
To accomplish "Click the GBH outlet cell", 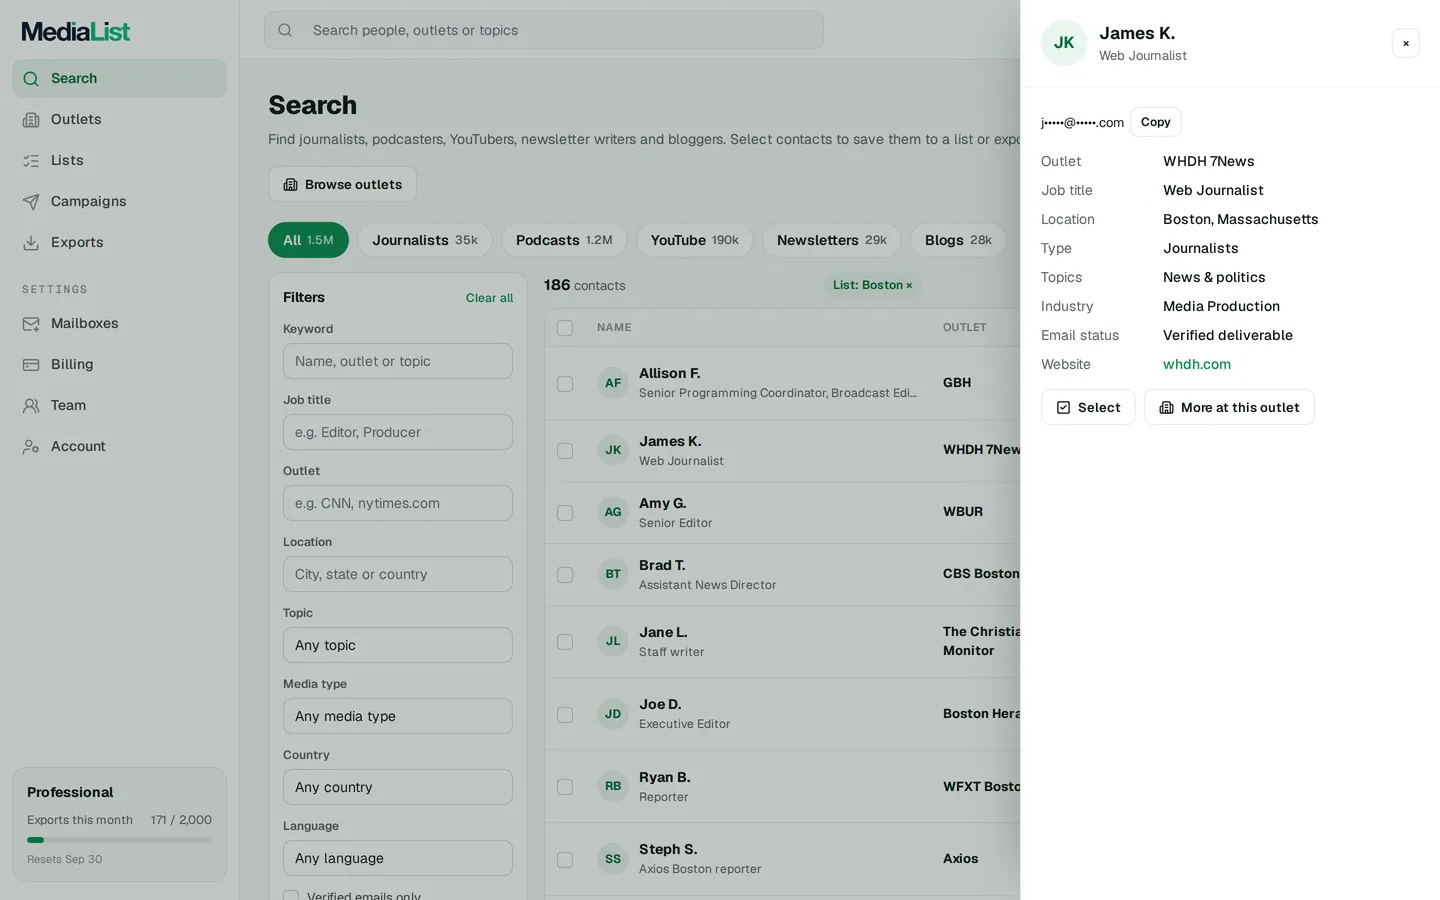I will point(957,383).
